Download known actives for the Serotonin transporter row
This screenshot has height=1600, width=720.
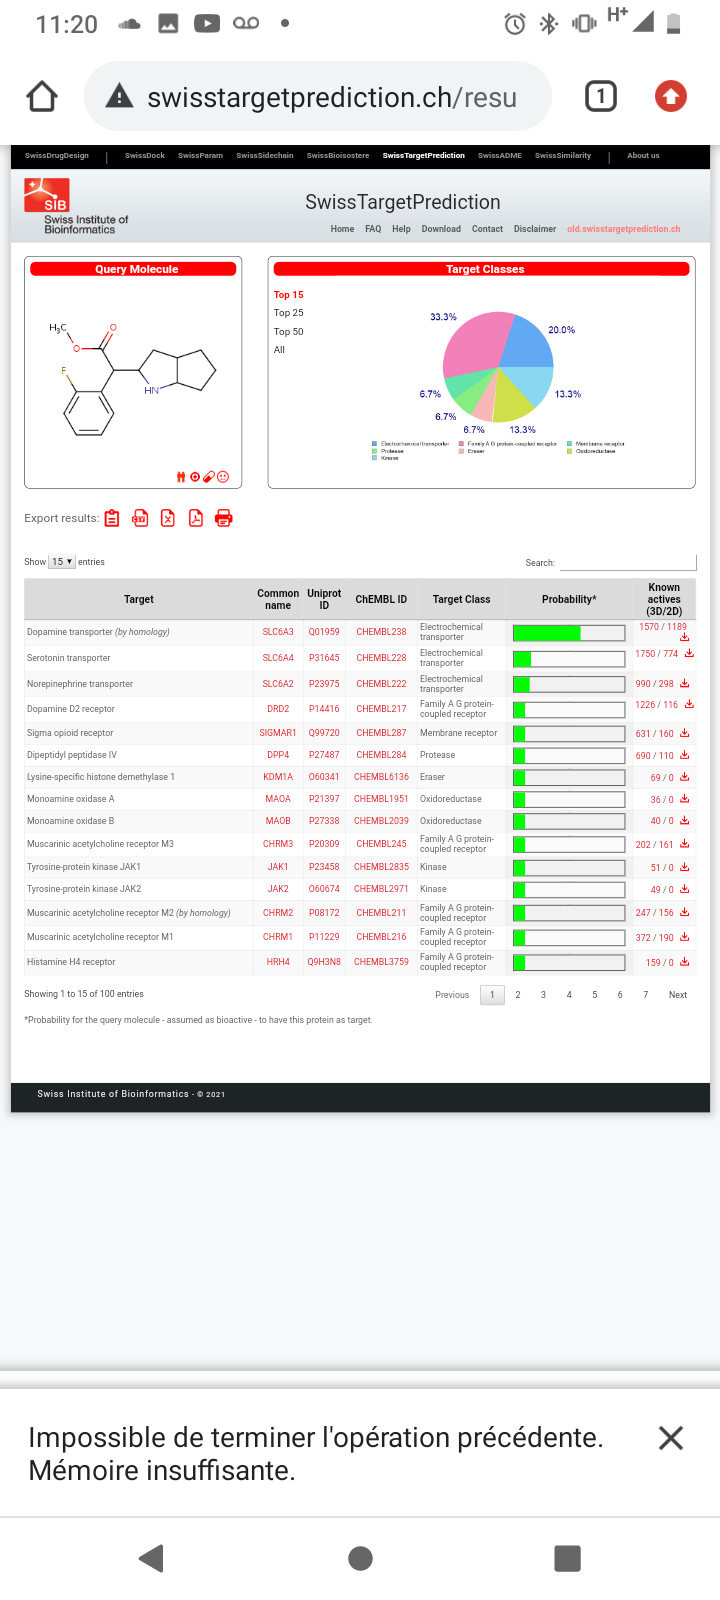[689, 654]
